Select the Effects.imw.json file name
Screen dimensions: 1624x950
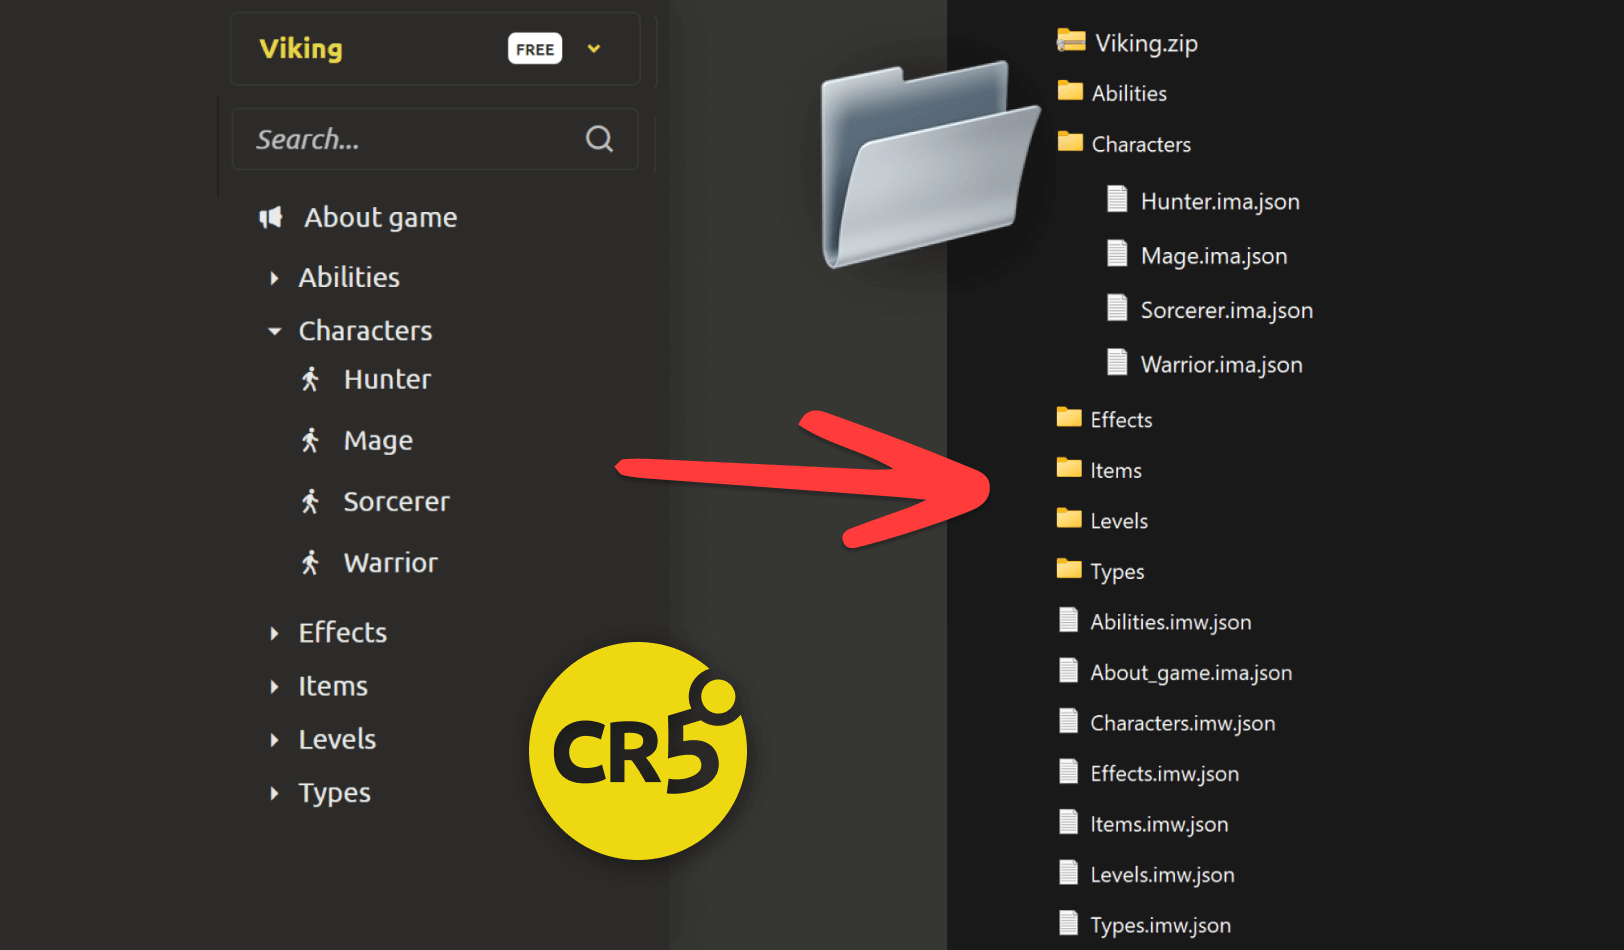[x=1164, y=774]
